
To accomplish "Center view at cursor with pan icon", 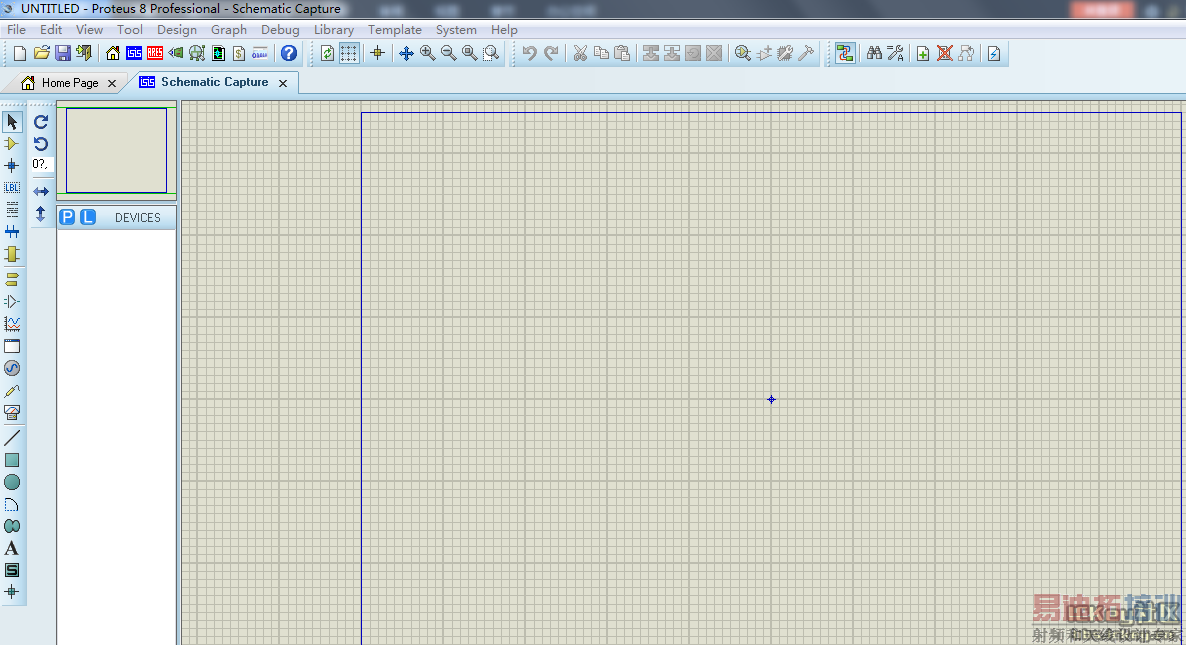I will click(x=406, y=54).
